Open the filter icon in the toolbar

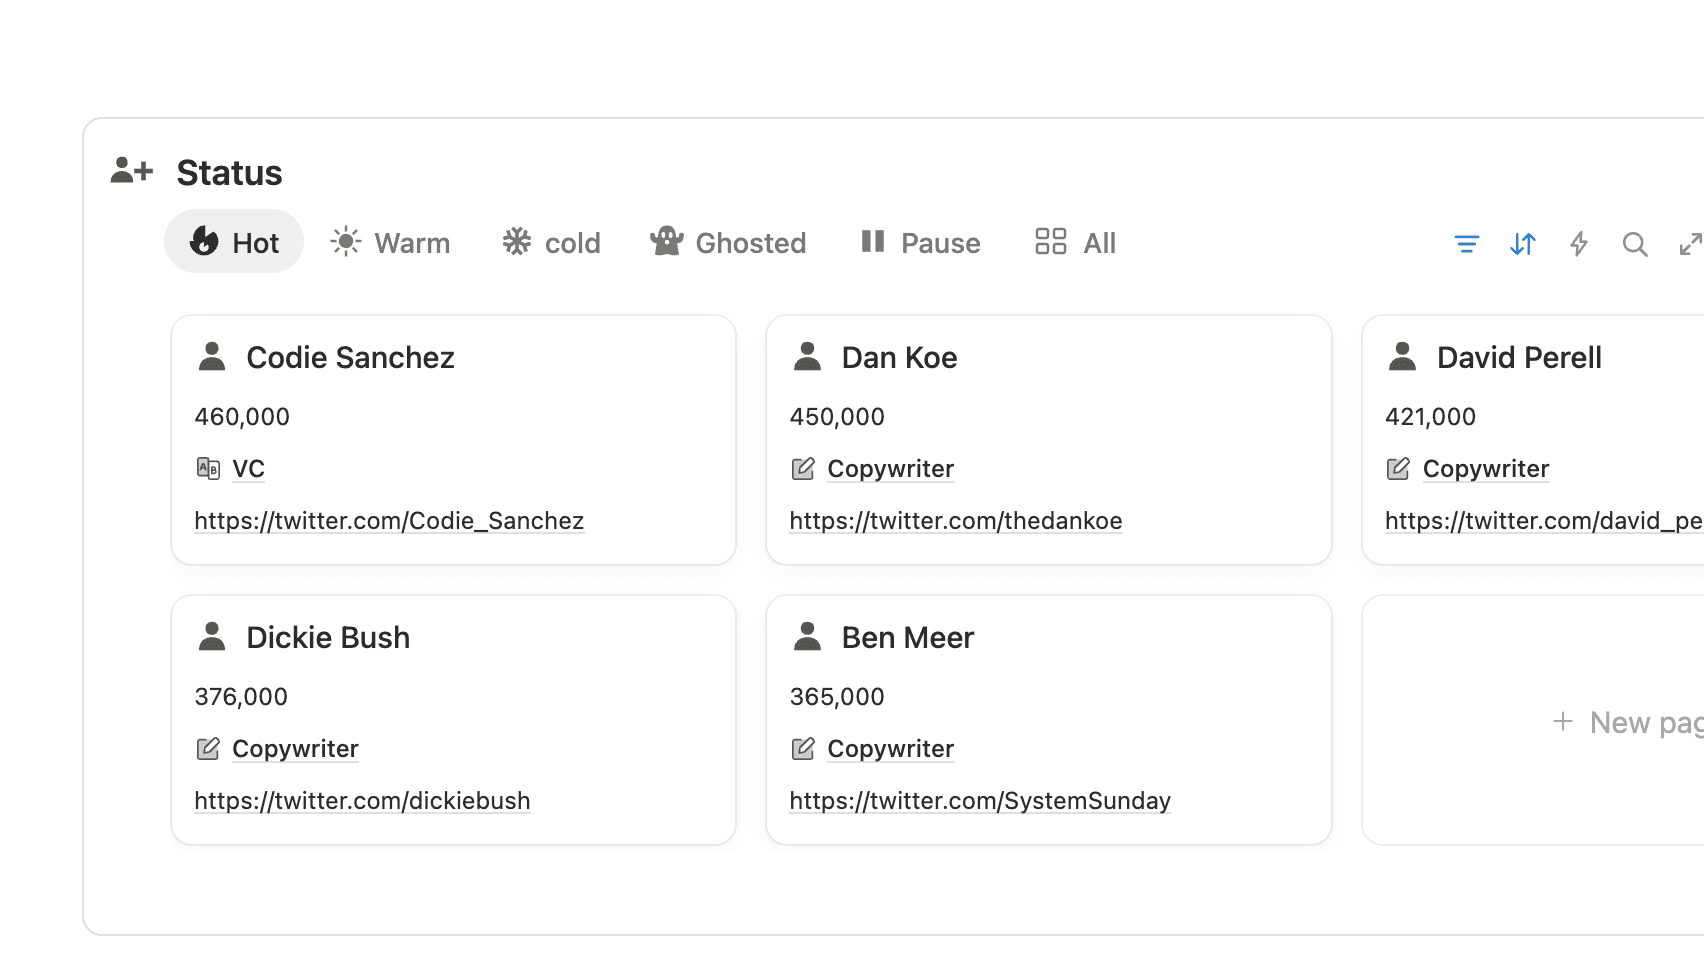click(x=1466, y=244)
